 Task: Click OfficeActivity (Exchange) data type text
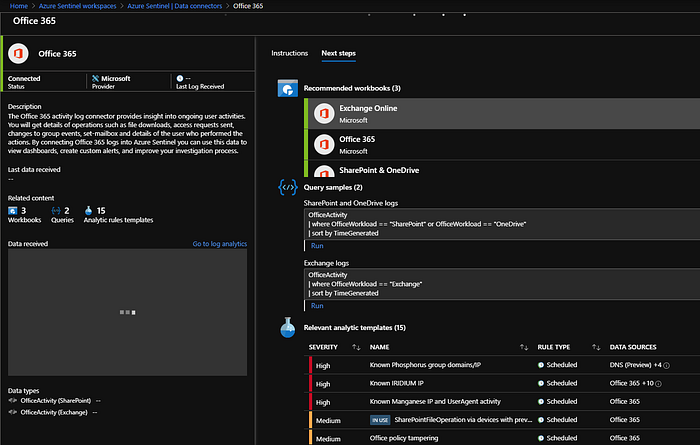[54, 412]
